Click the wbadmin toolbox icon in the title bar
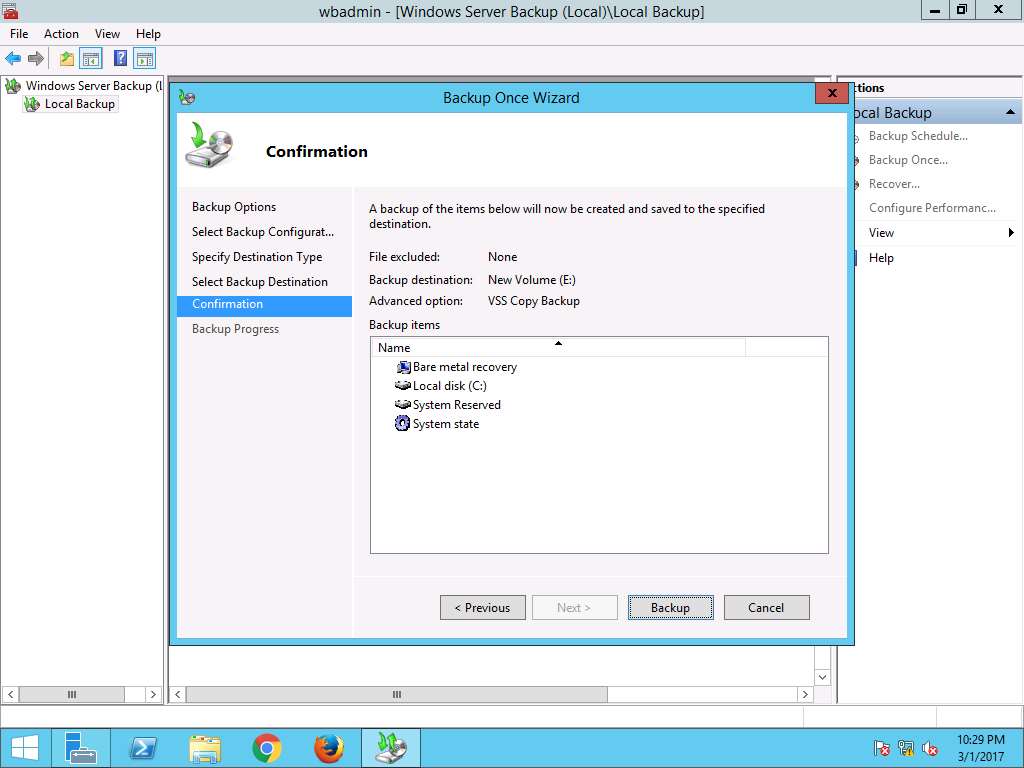Viewport: 1024px width, 768px height. pos(10,10)
